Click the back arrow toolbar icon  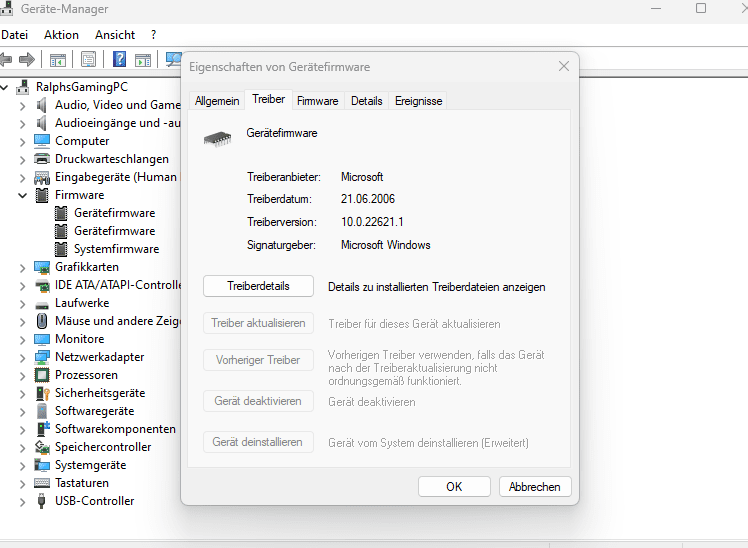[6, 60]
